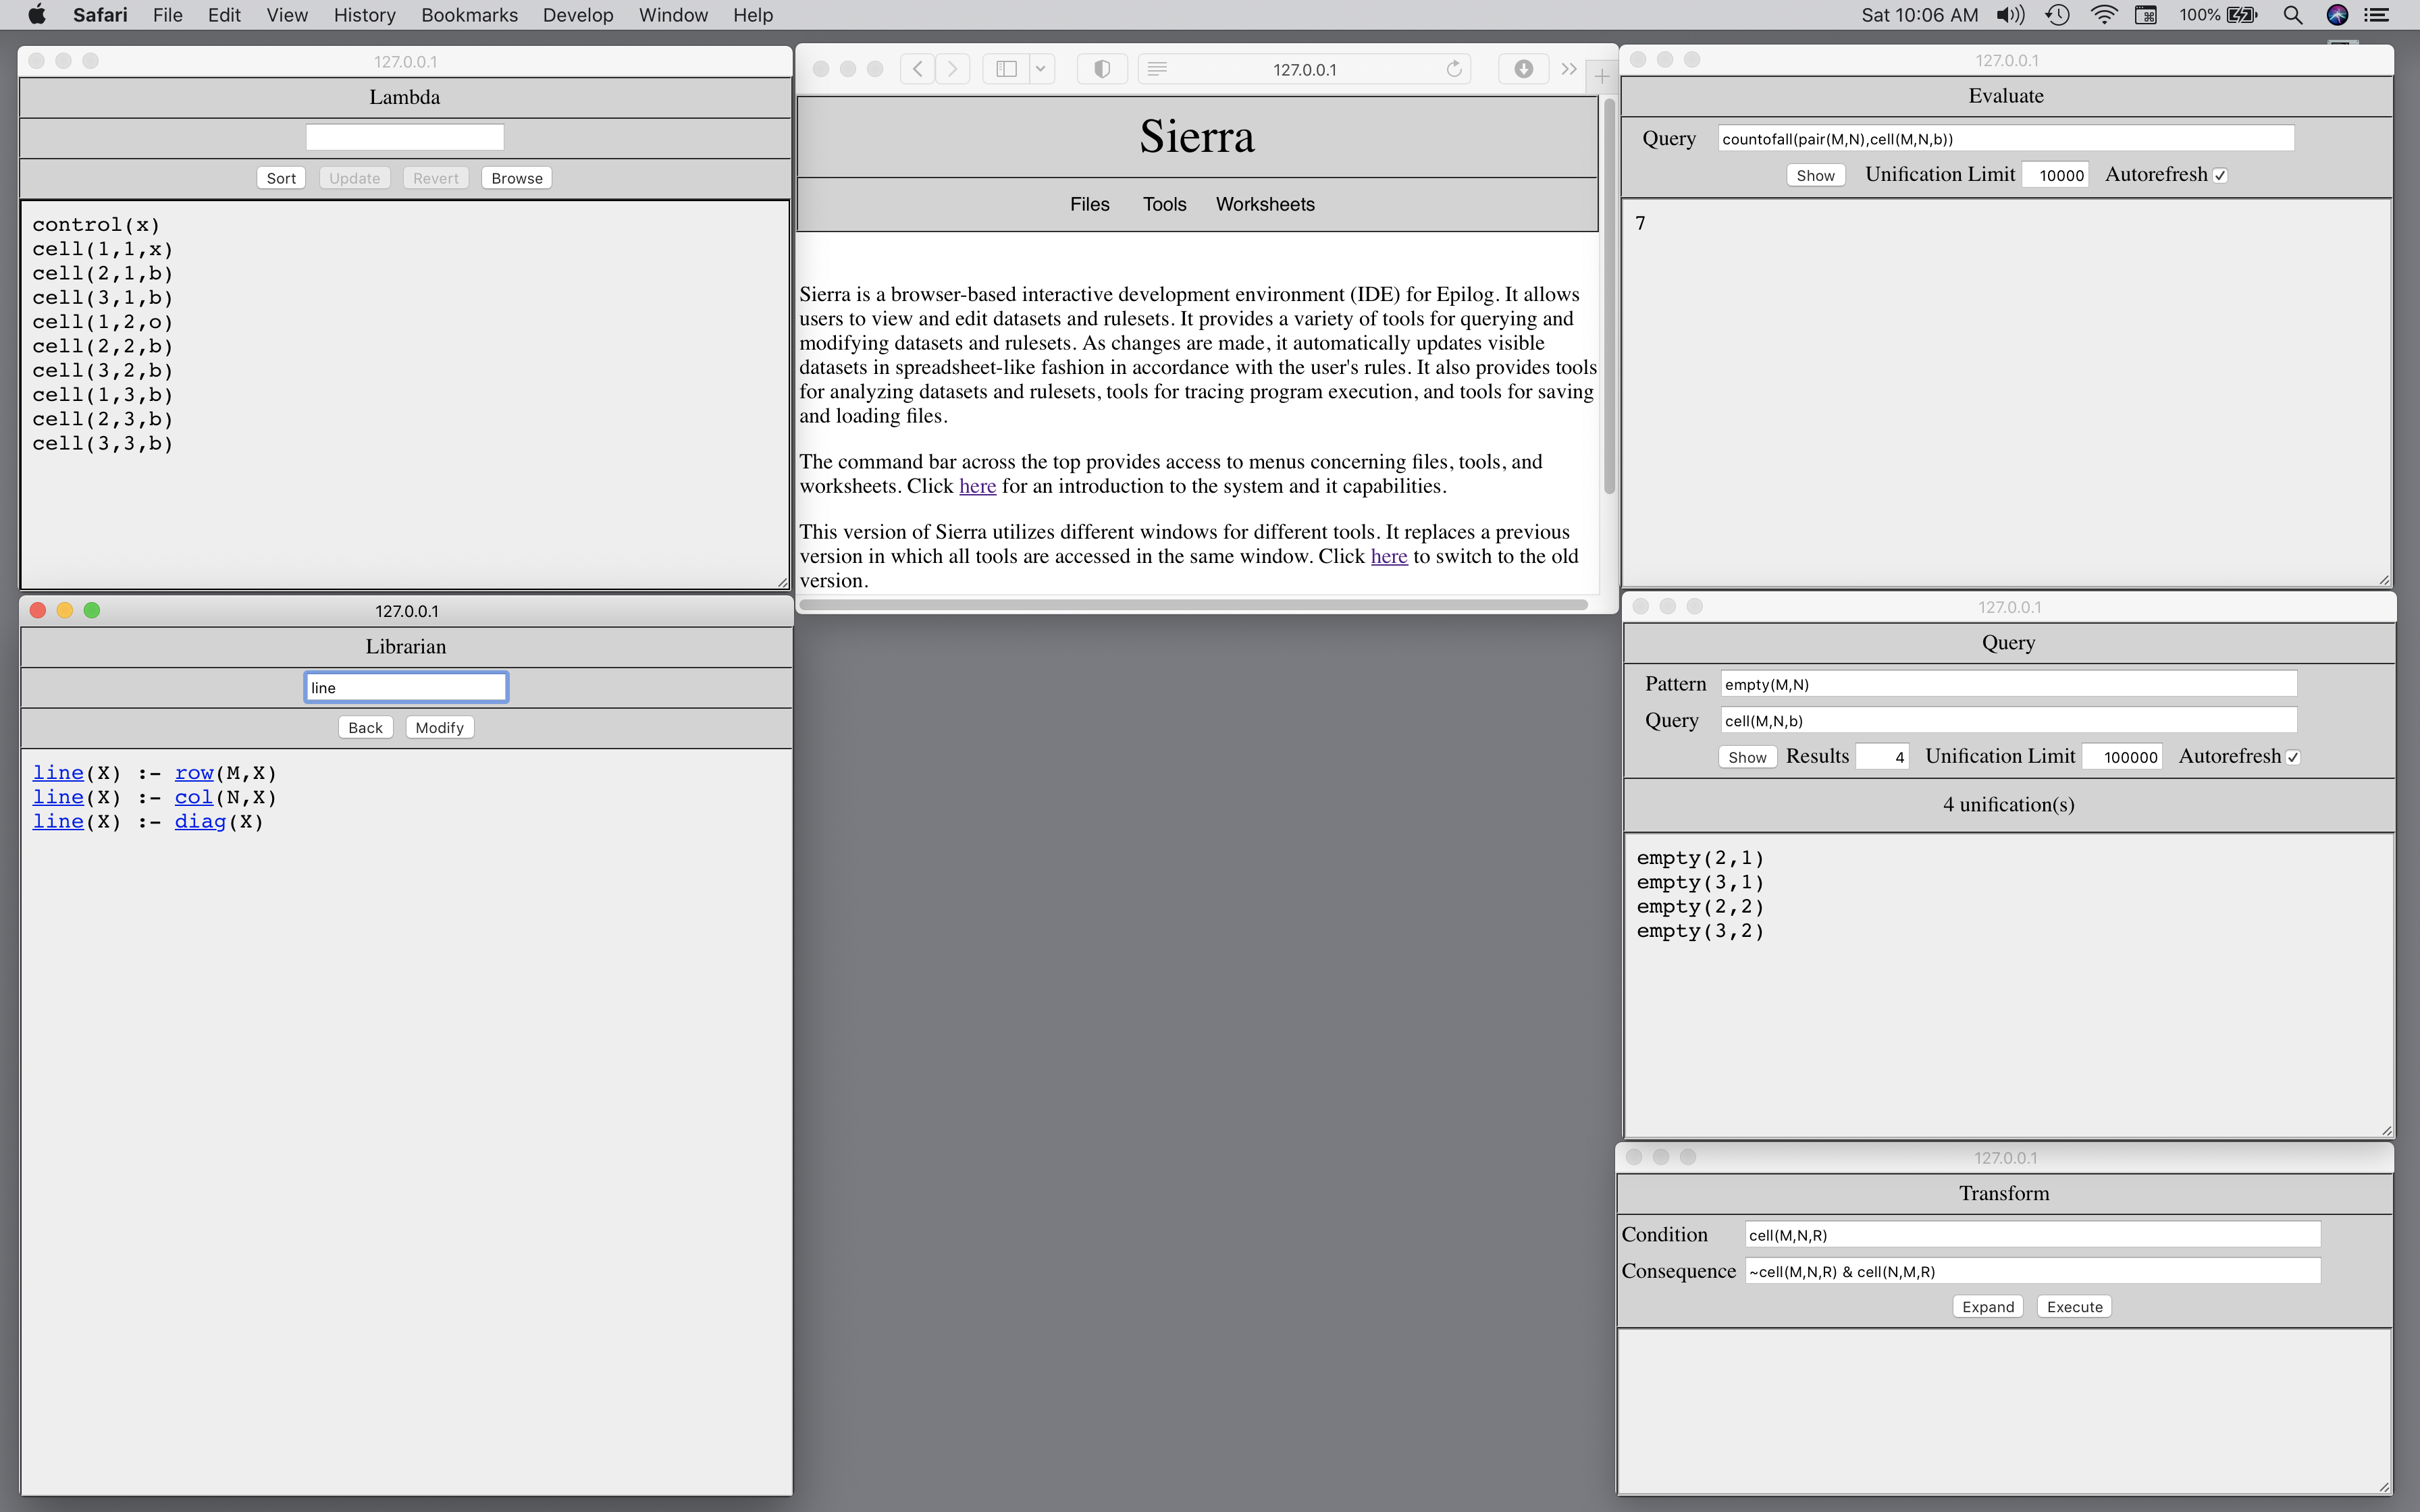Image resolution: width=2420 pixels, height=1512 pixels.
Task: Click the Sort button in Lambda window
Action: point(281,178)
